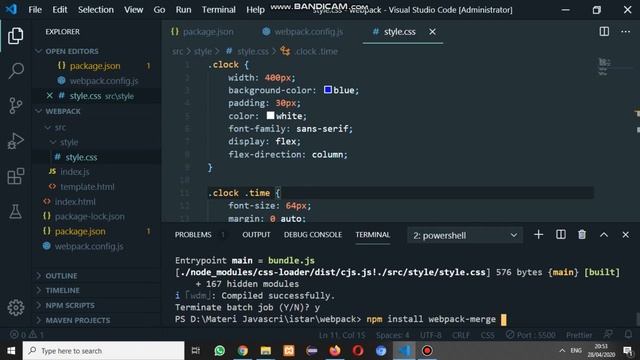Open package-lock.json in explorer tree
640x360 pixels.
90,216
